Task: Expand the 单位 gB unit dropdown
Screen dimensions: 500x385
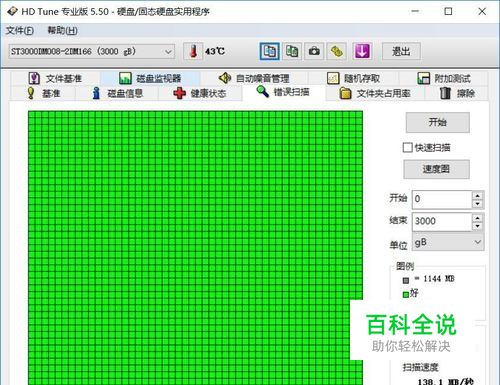Action: [448, 242]
